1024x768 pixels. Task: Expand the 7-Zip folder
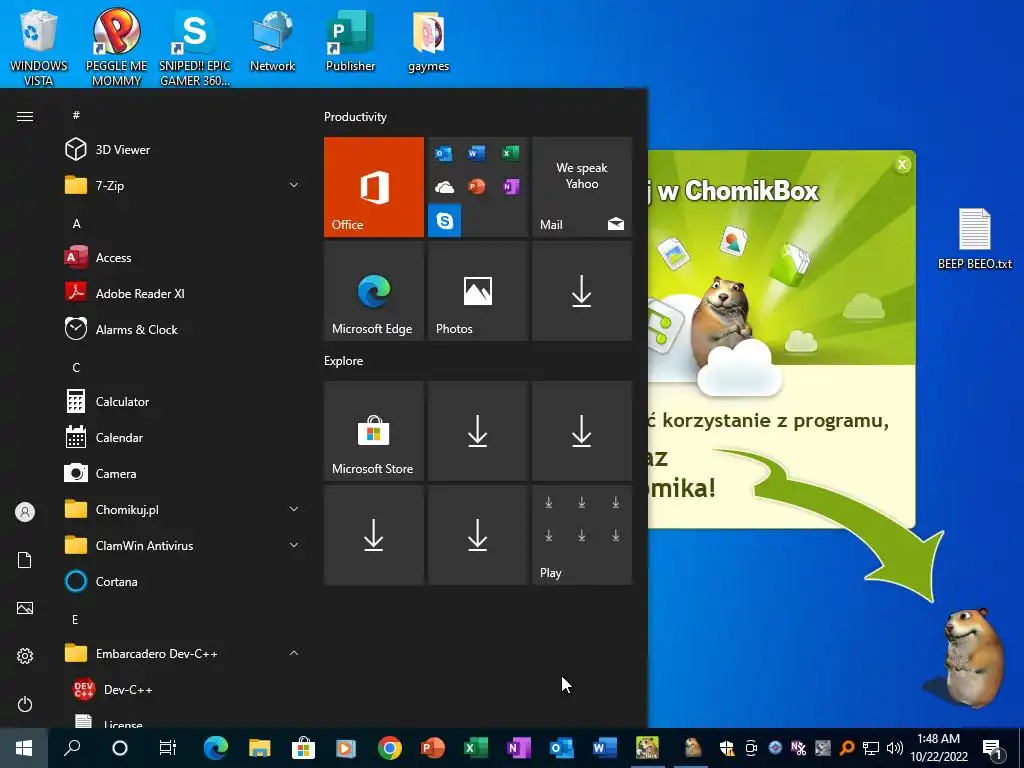[x=294, y=185]
